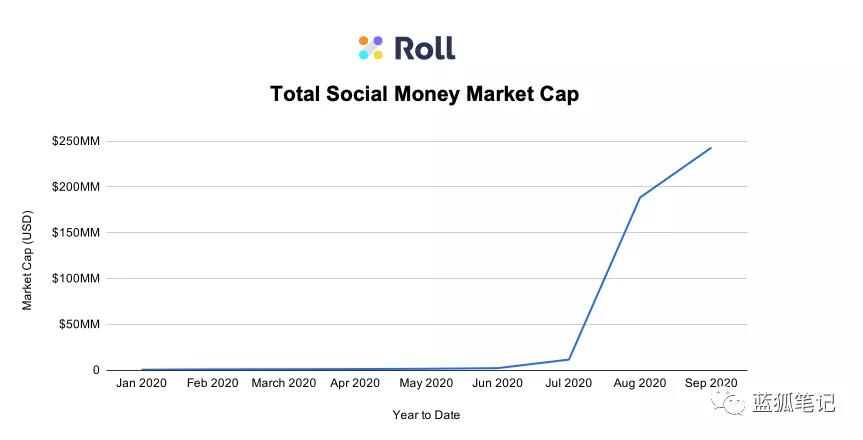This screenshot has width=863, height=440.
Task: Select the March 2020 x-axis label
Action: 284,383
